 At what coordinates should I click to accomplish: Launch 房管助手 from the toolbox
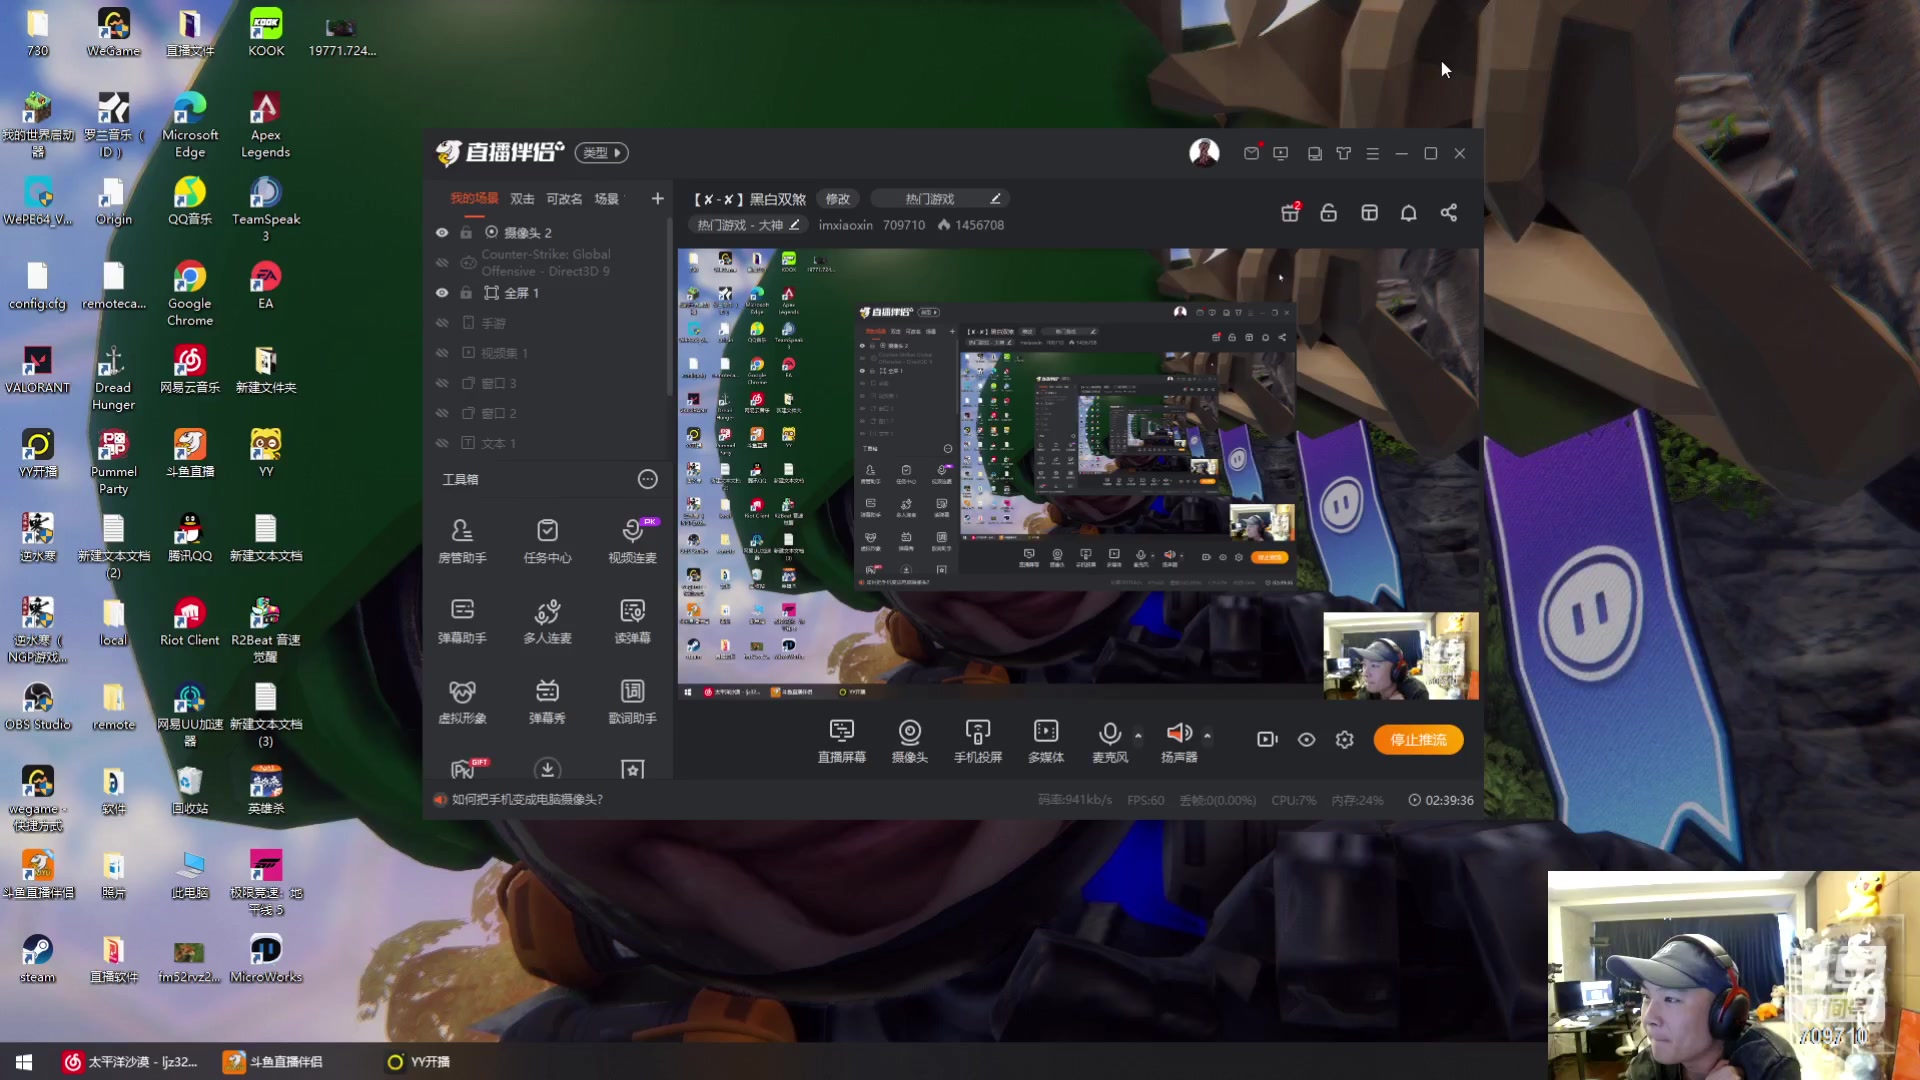(462, 540)
